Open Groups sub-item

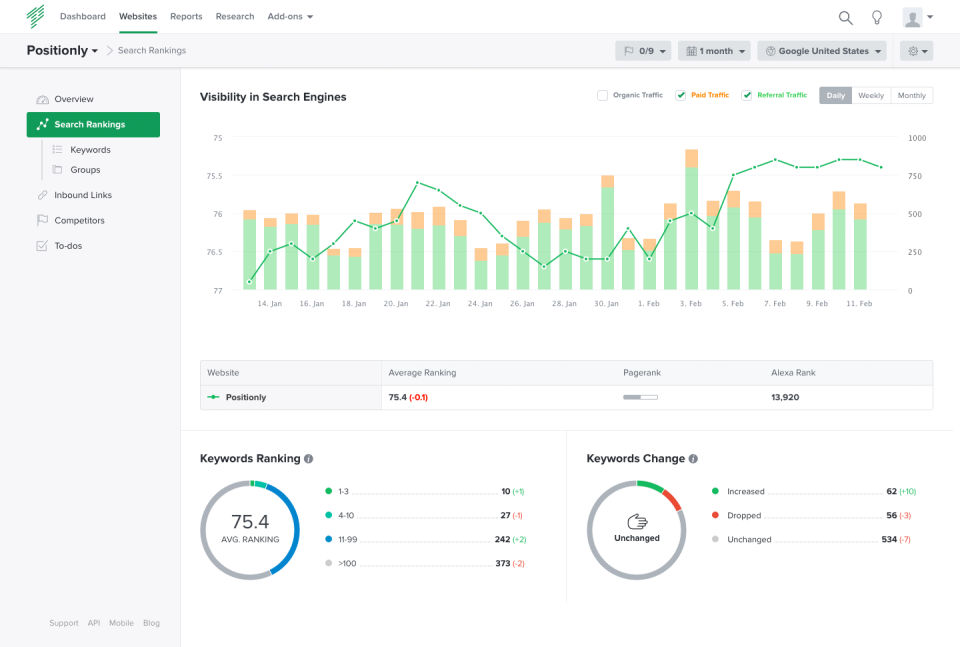coord(85,170)
